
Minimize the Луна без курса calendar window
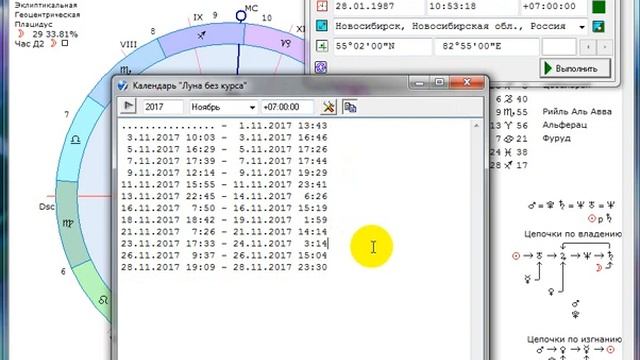419,83
